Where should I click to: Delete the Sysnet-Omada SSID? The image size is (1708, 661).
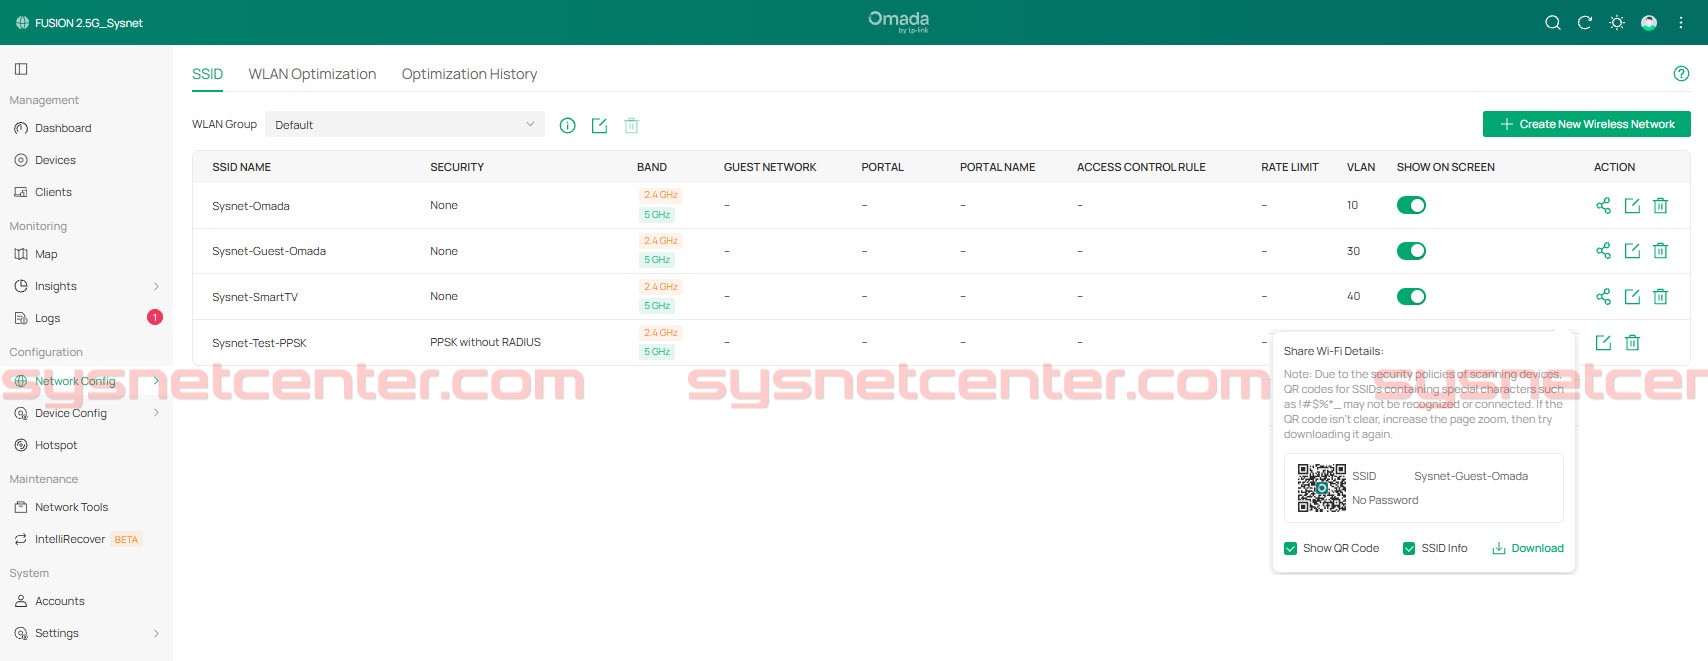[1660, 206]
